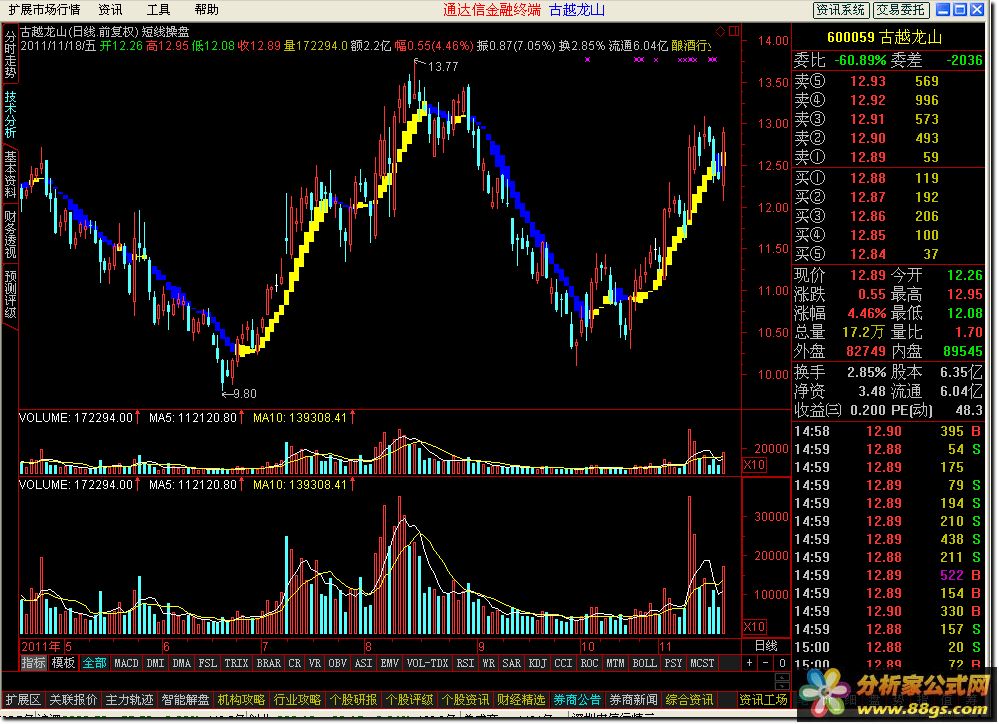Apply the DMI indicator
This screenshot has width=999, height=724.
155,663
